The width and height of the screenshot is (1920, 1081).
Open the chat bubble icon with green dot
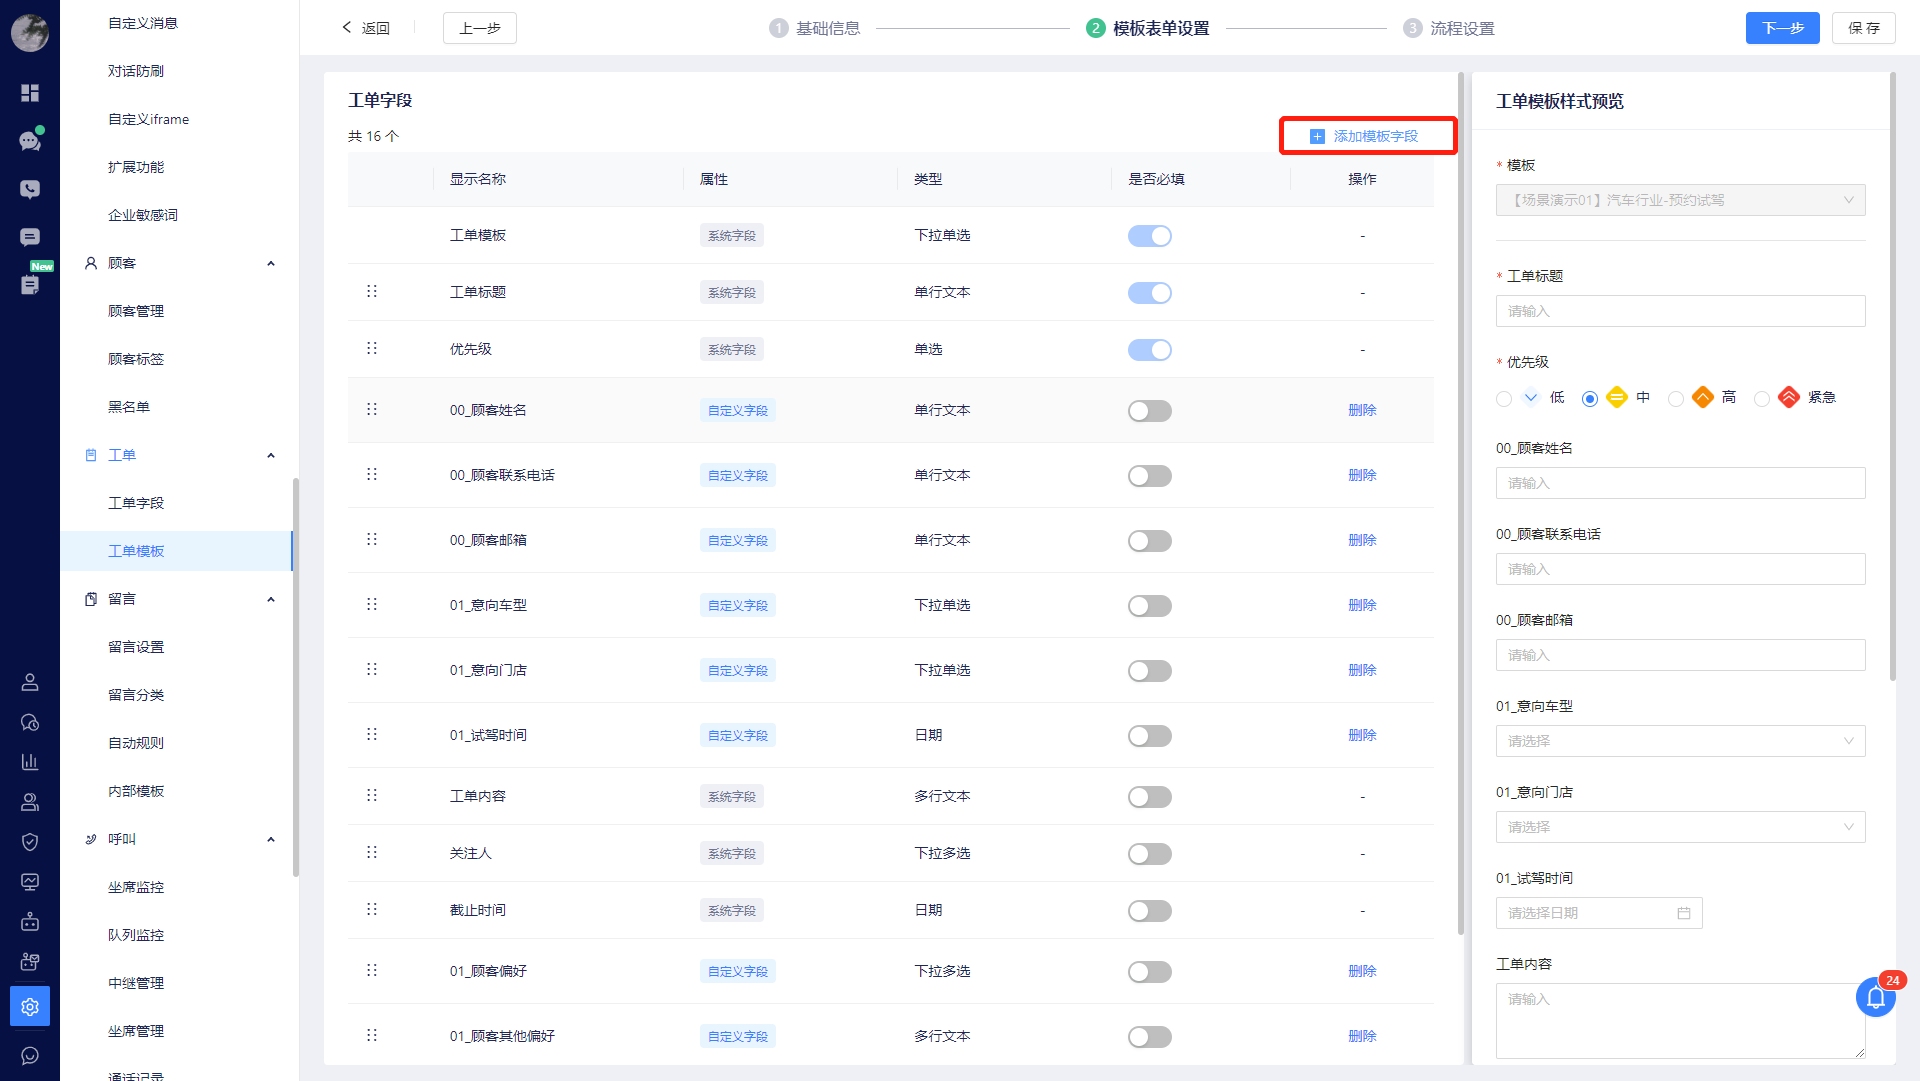click(x=30, y=141)
